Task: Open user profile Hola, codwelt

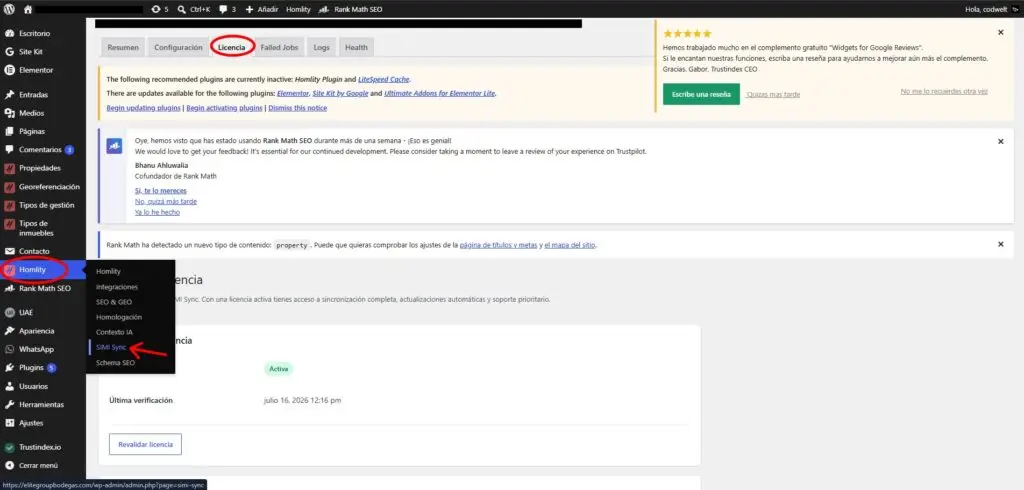Action: (991, 9)
